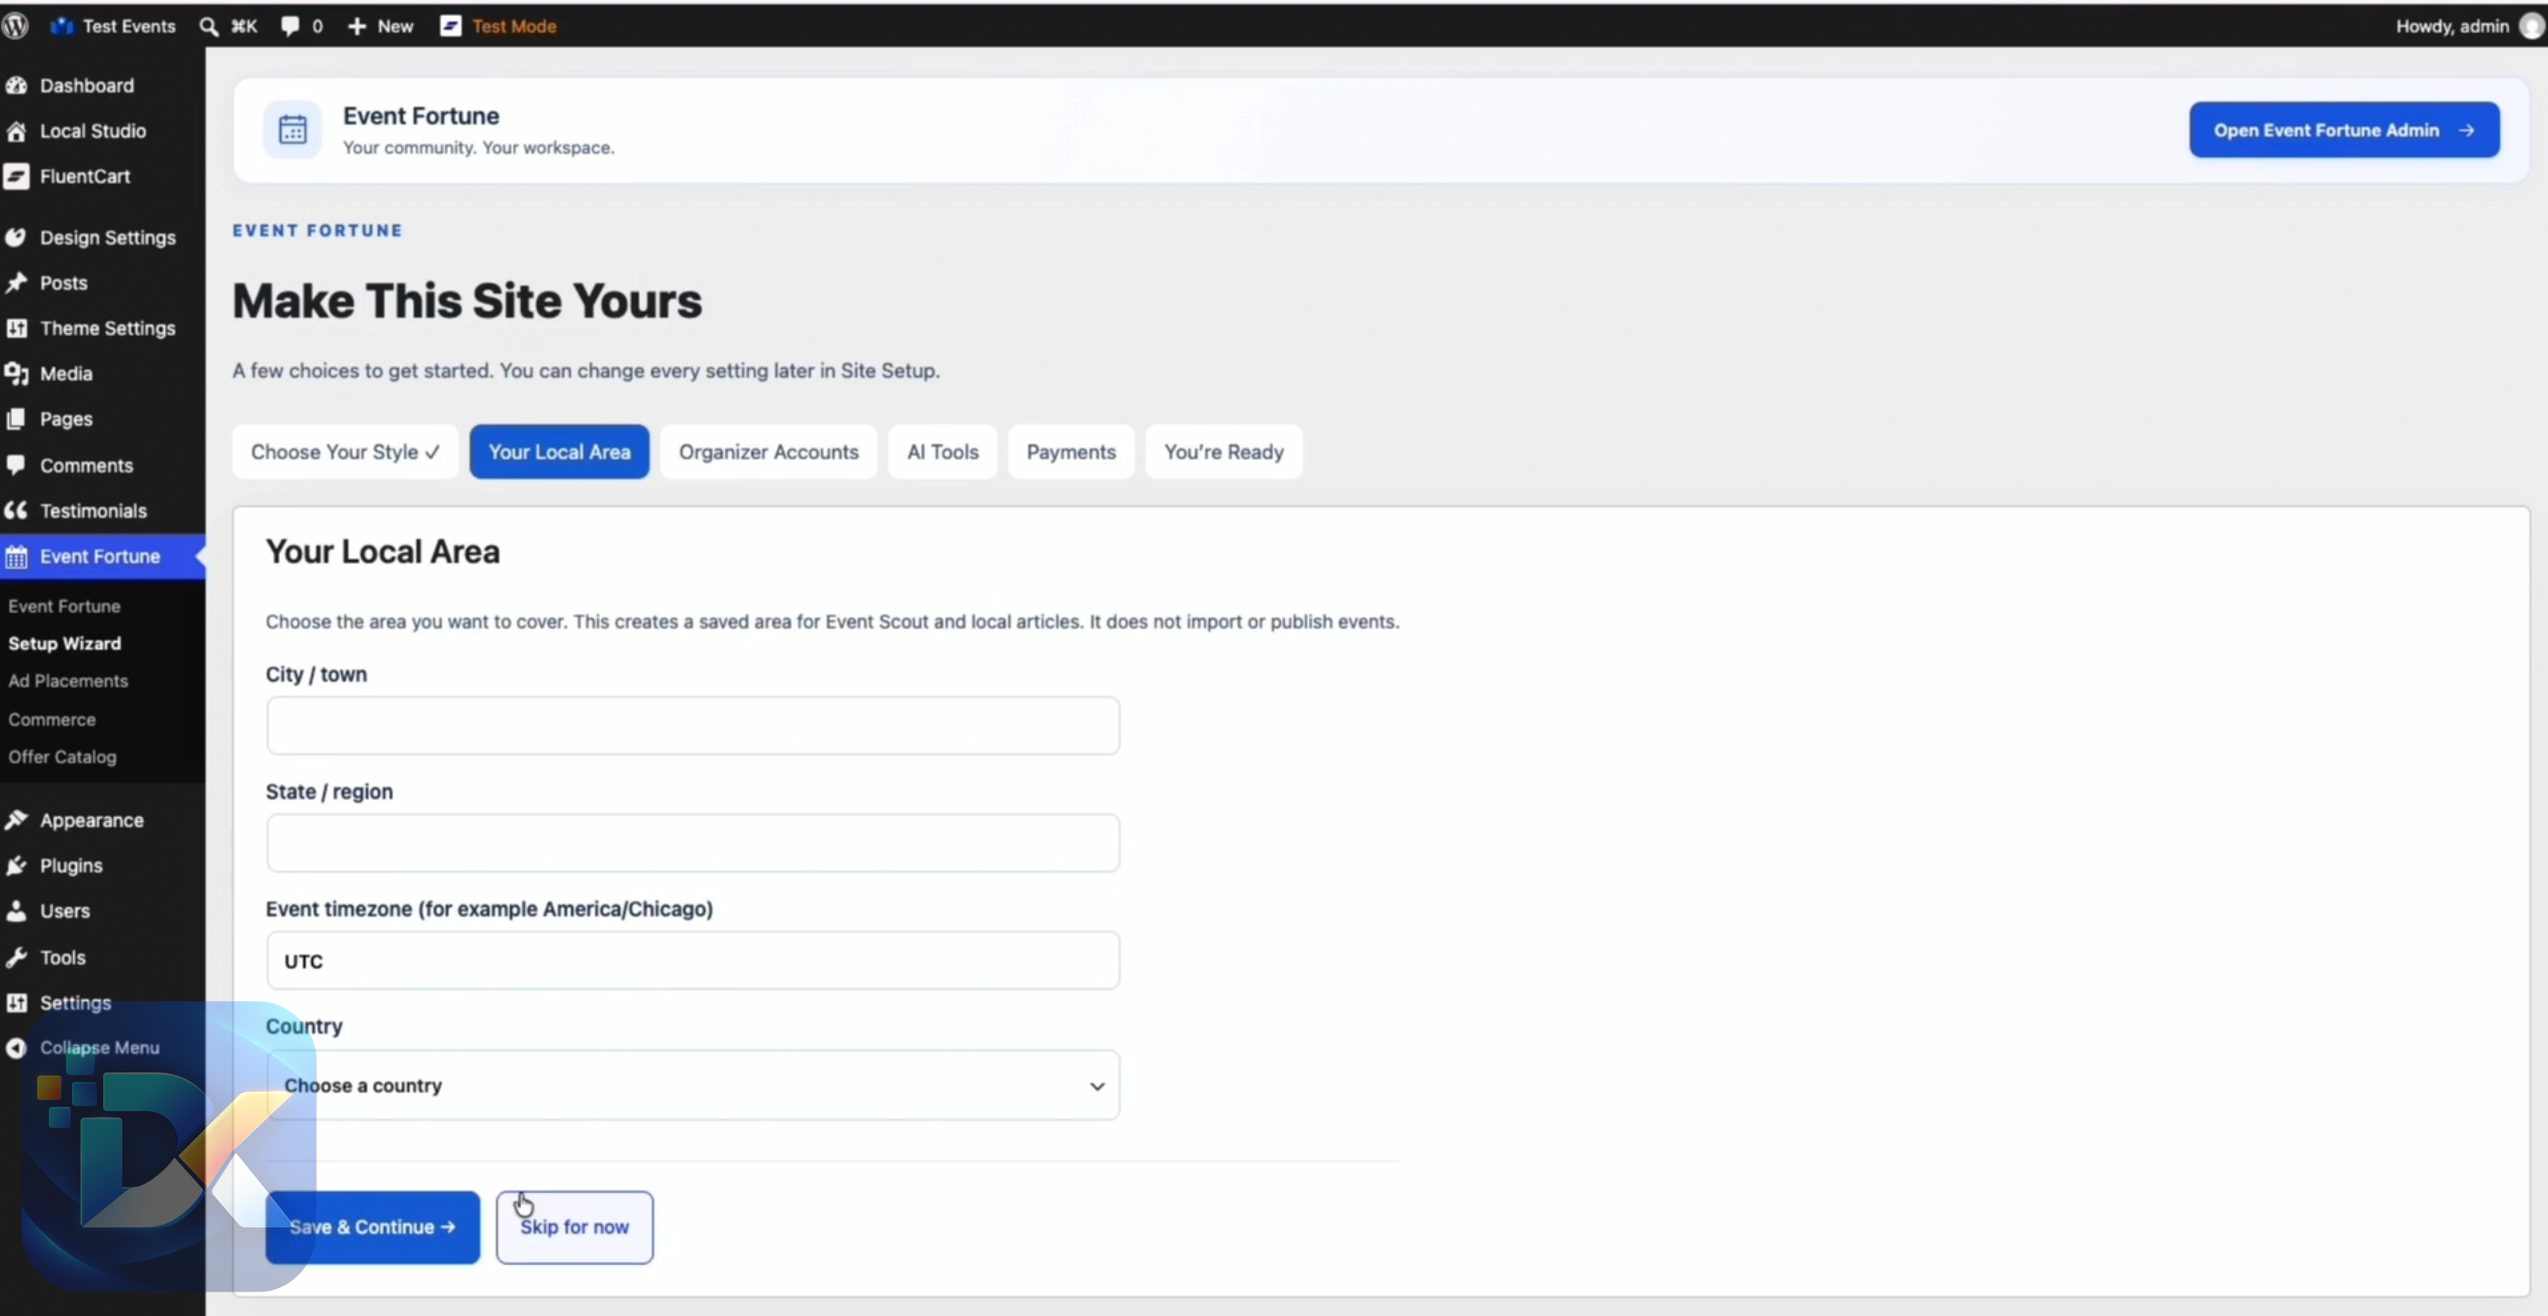This screenshot has width=2548, height=1316.
Task: Click the Media sidebar icon
Action: coord(16,373)
